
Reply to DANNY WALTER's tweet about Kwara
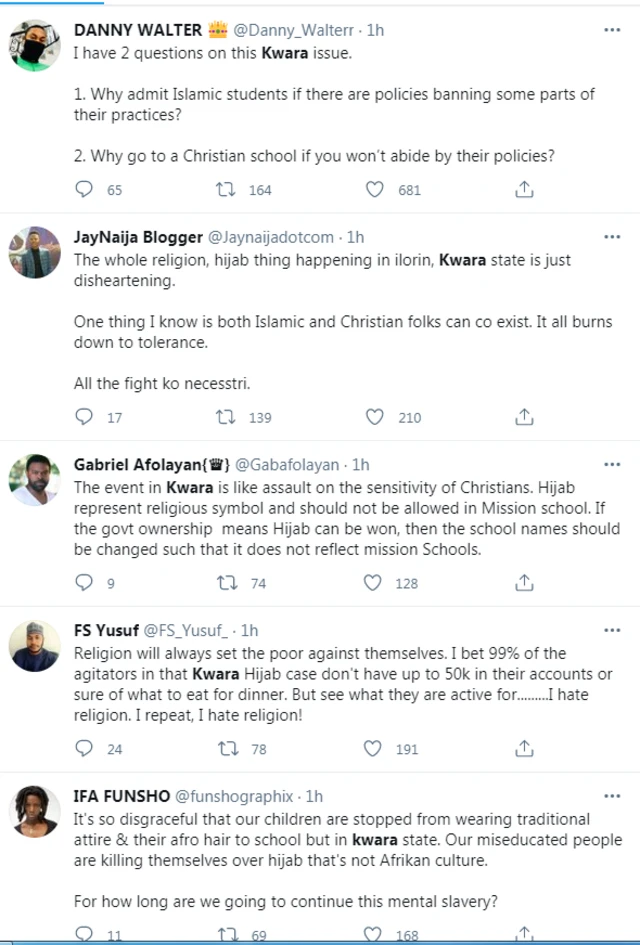click(83, 189)
